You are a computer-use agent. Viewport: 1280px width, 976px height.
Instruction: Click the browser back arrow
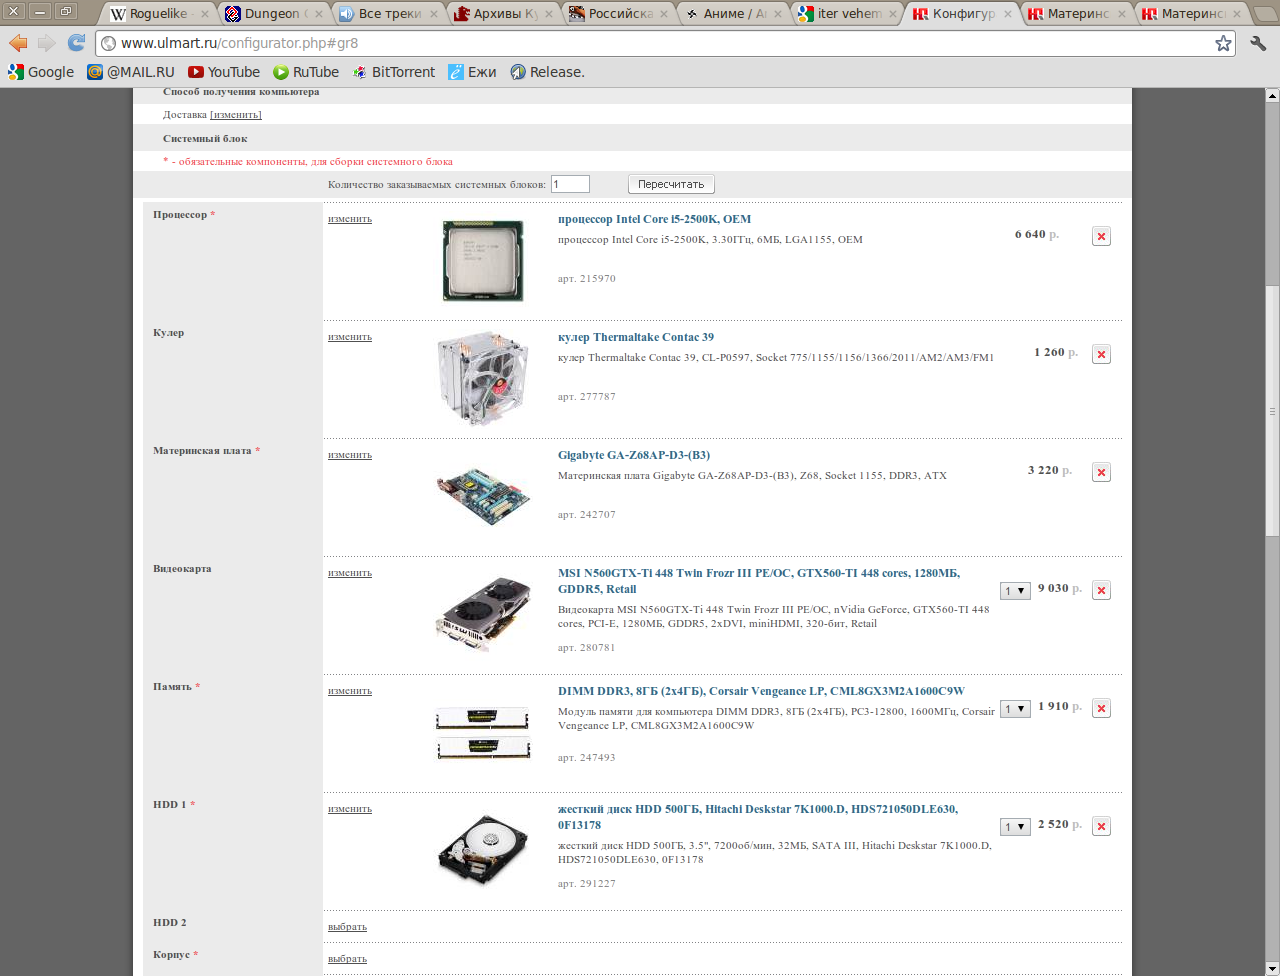click(18, 43)
